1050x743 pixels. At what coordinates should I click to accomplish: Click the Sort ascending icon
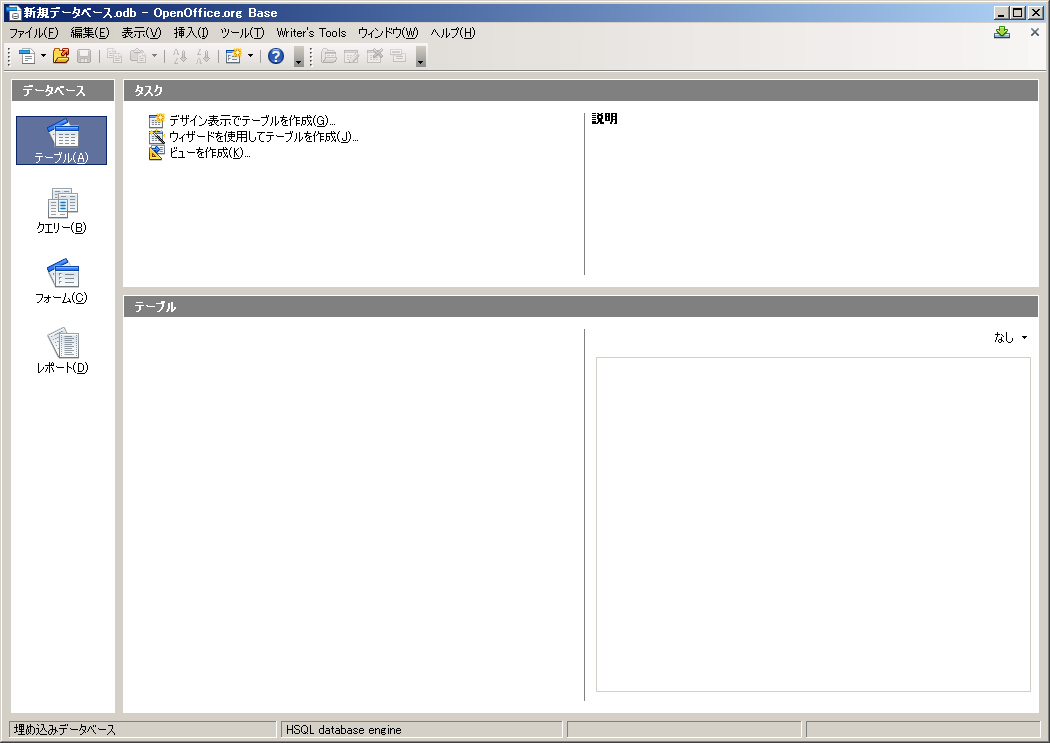point(179,56)
